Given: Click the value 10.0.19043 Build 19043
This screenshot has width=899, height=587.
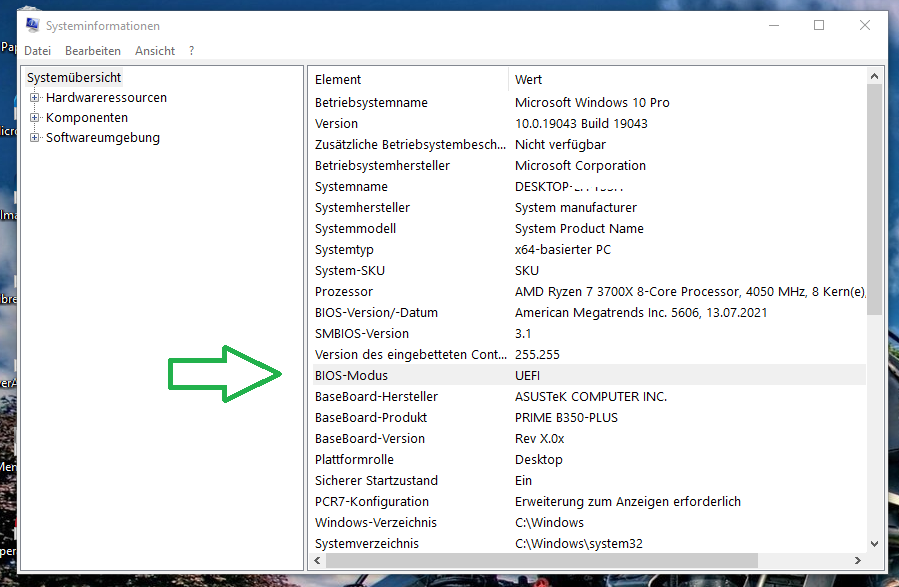Looking at the screenshot, I should (x=581, y=124).
